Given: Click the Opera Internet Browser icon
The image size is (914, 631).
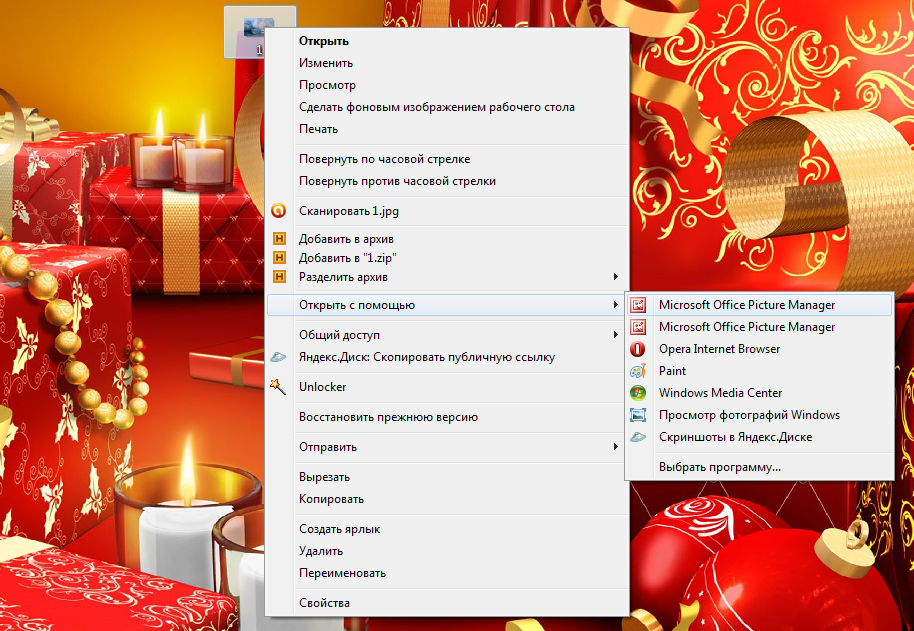Looking at the screenshot, I should pos(638,349).
